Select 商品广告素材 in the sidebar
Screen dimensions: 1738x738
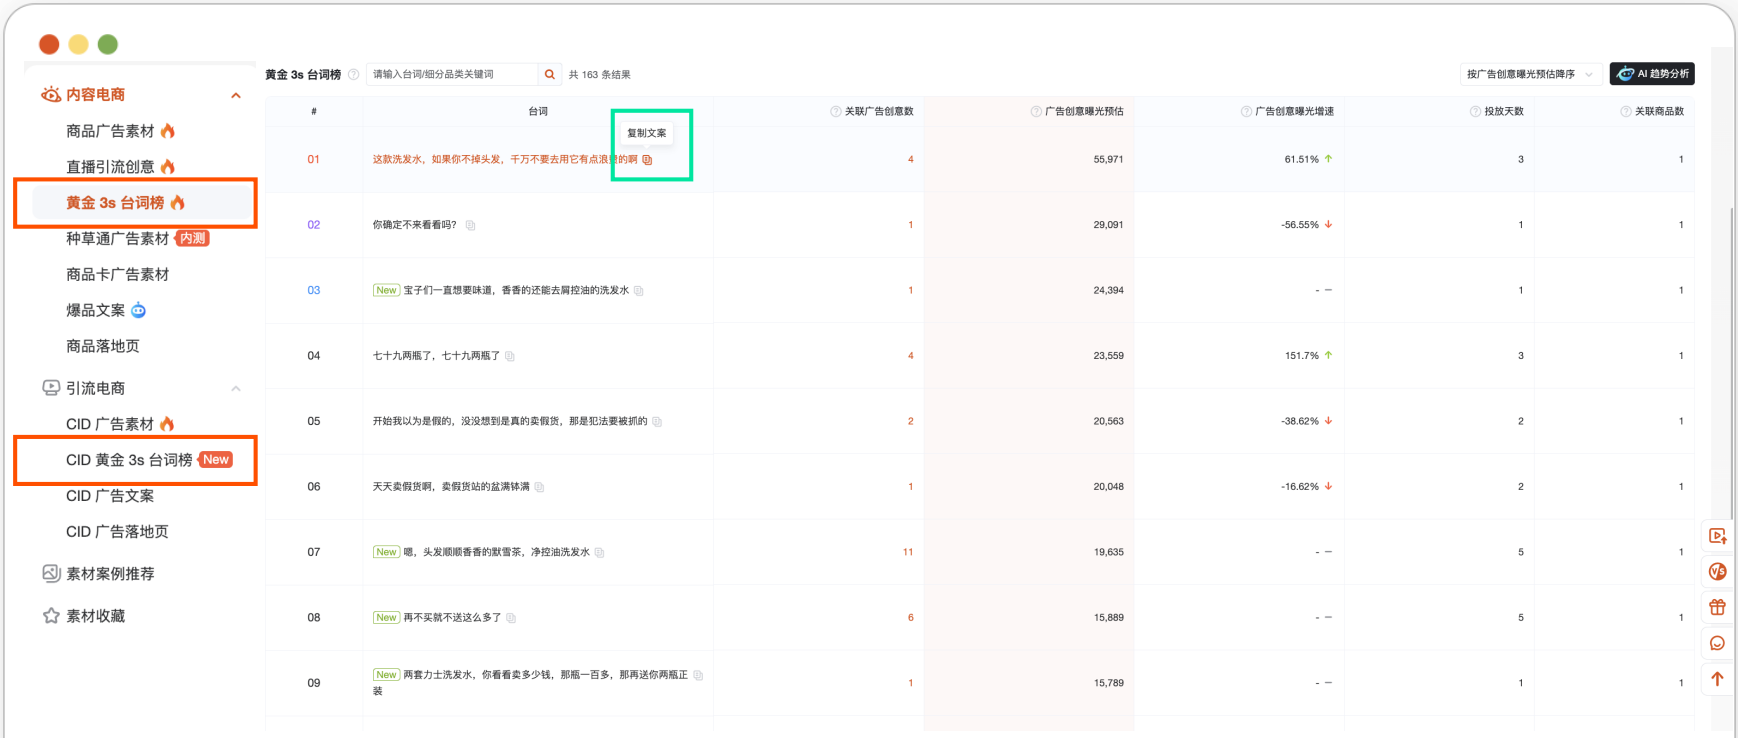[x=110, y=131]
